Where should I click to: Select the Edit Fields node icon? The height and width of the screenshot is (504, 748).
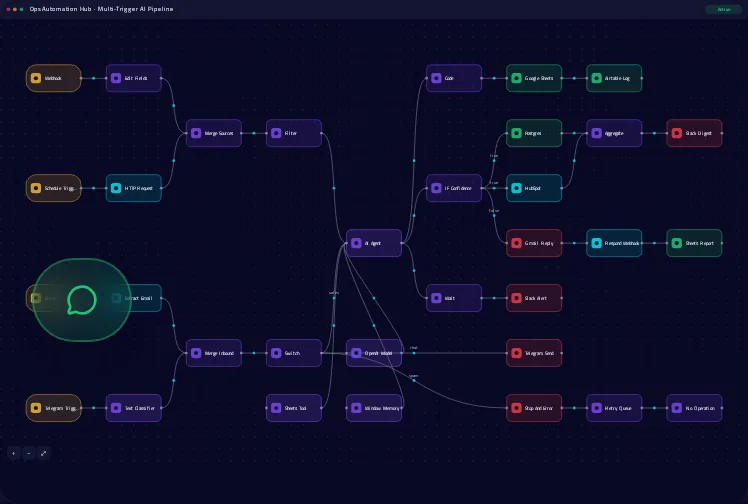116,78
